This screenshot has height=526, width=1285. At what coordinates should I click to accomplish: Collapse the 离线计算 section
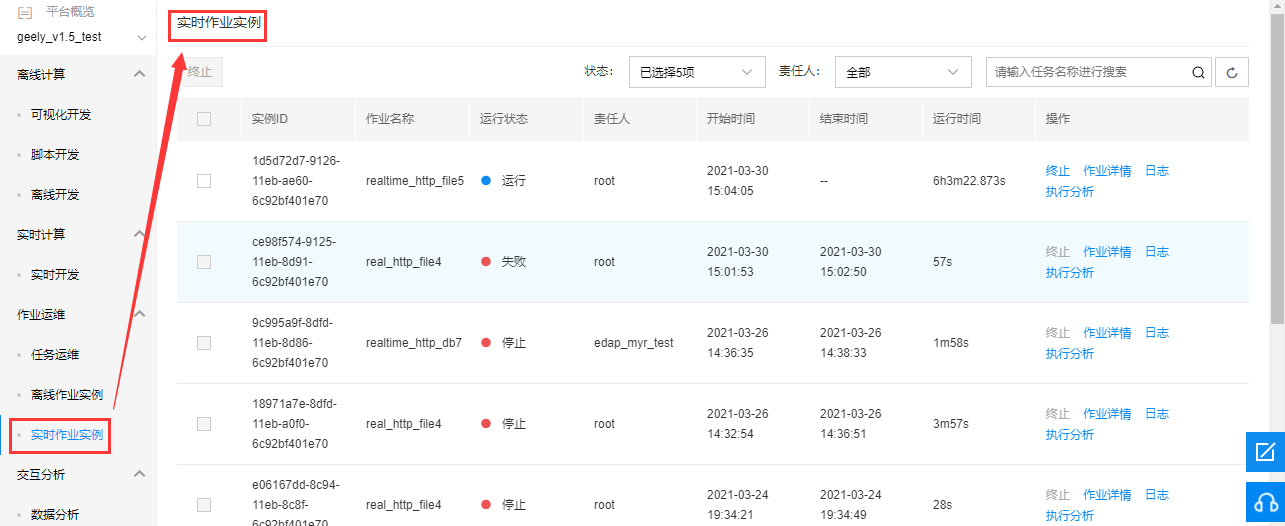pos(139,74)
